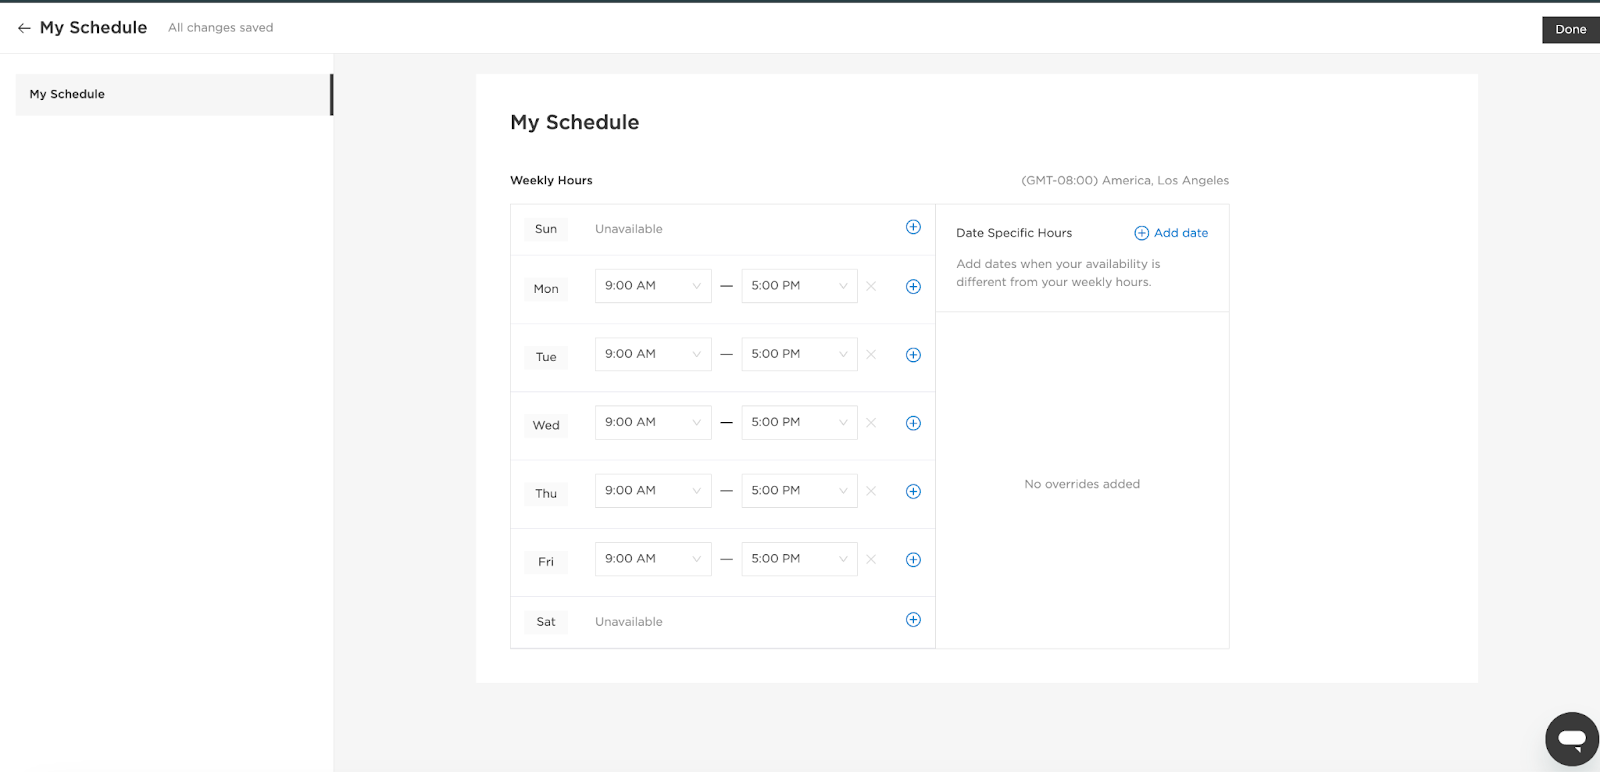Click the Sun day label
The image size is (1600, 772).
point(546,229)
